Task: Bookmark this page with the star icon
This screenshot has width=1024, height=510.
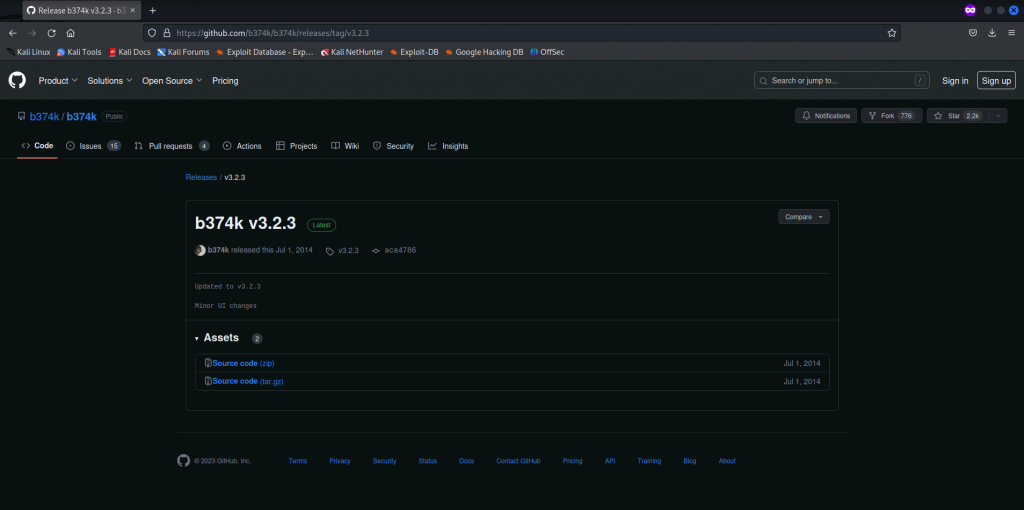Action: [x=891, y=33]
